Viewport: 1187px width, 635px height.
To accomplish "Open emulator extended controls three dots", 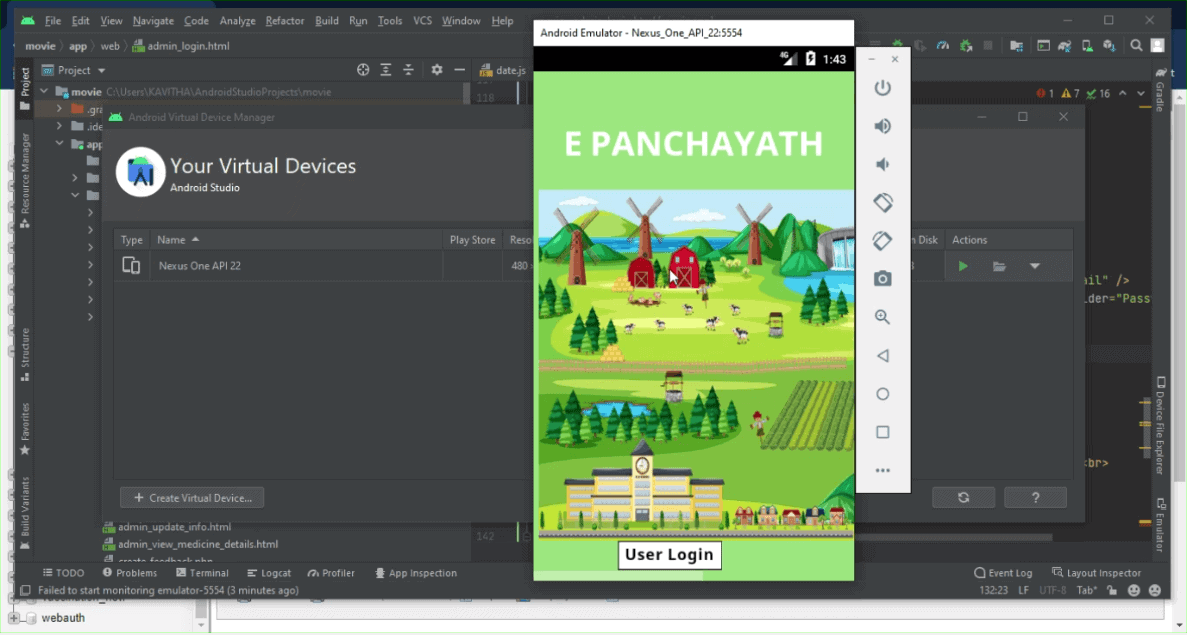I will pos(882,470).
